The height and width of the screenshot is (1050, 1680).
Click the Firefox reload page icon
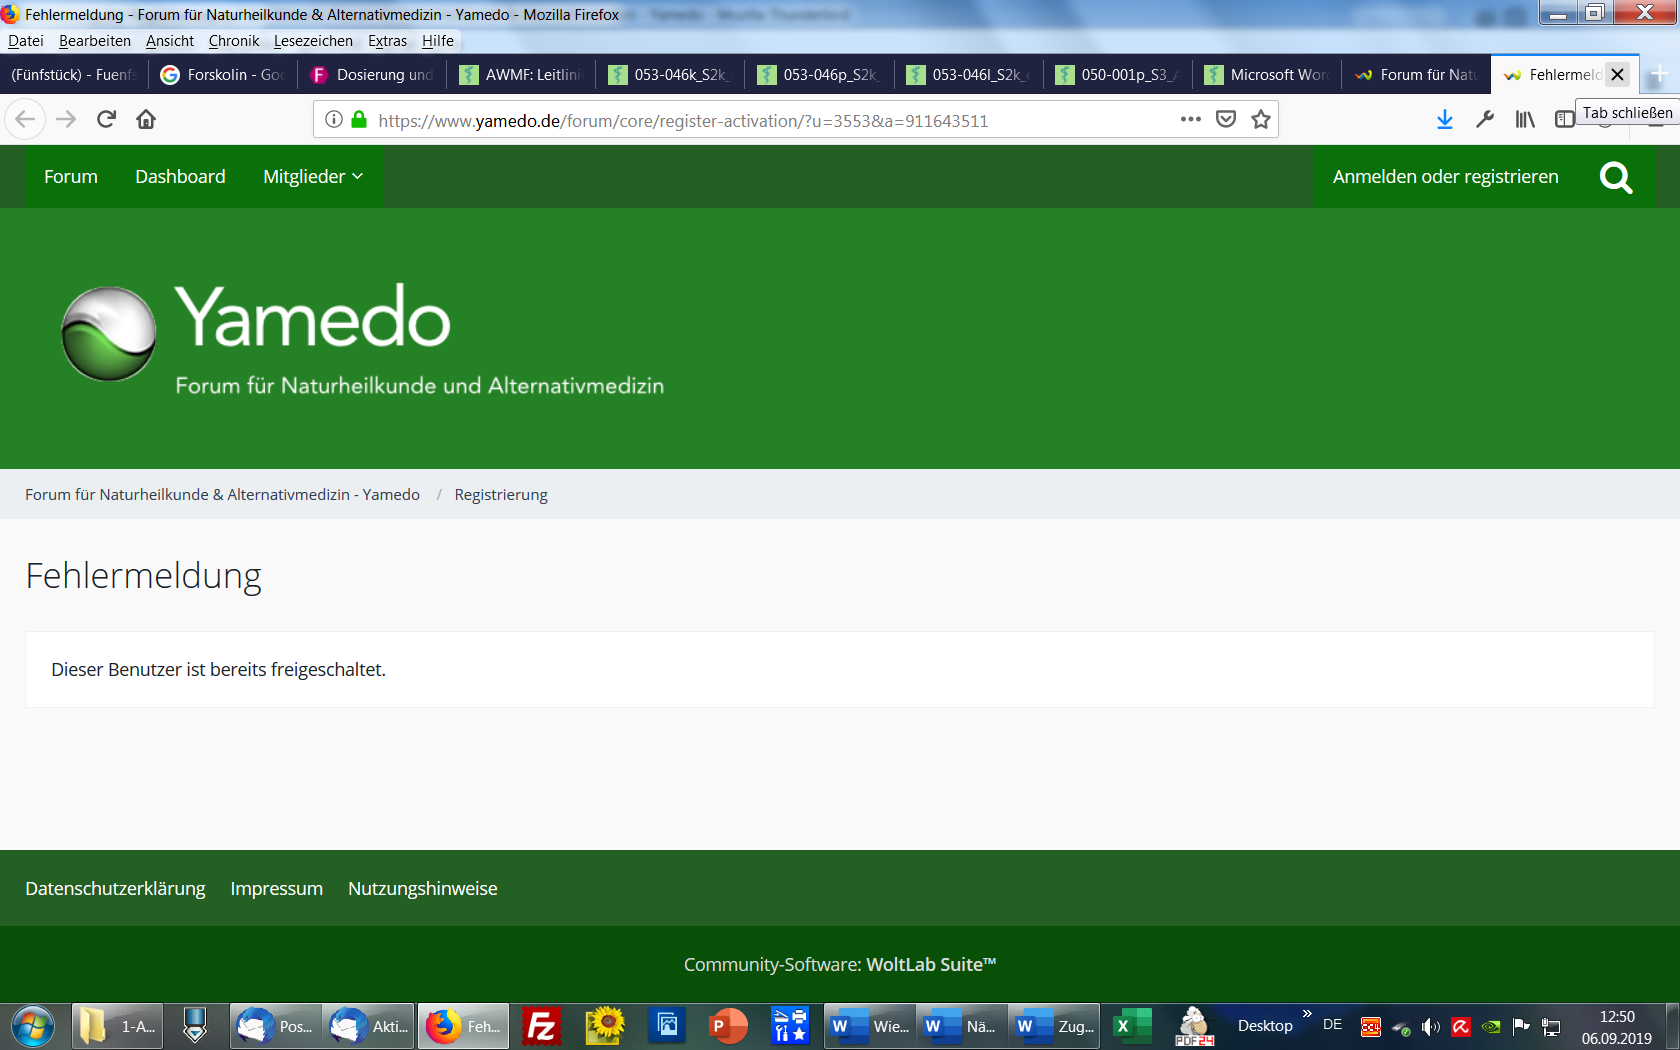coord(106,120)
